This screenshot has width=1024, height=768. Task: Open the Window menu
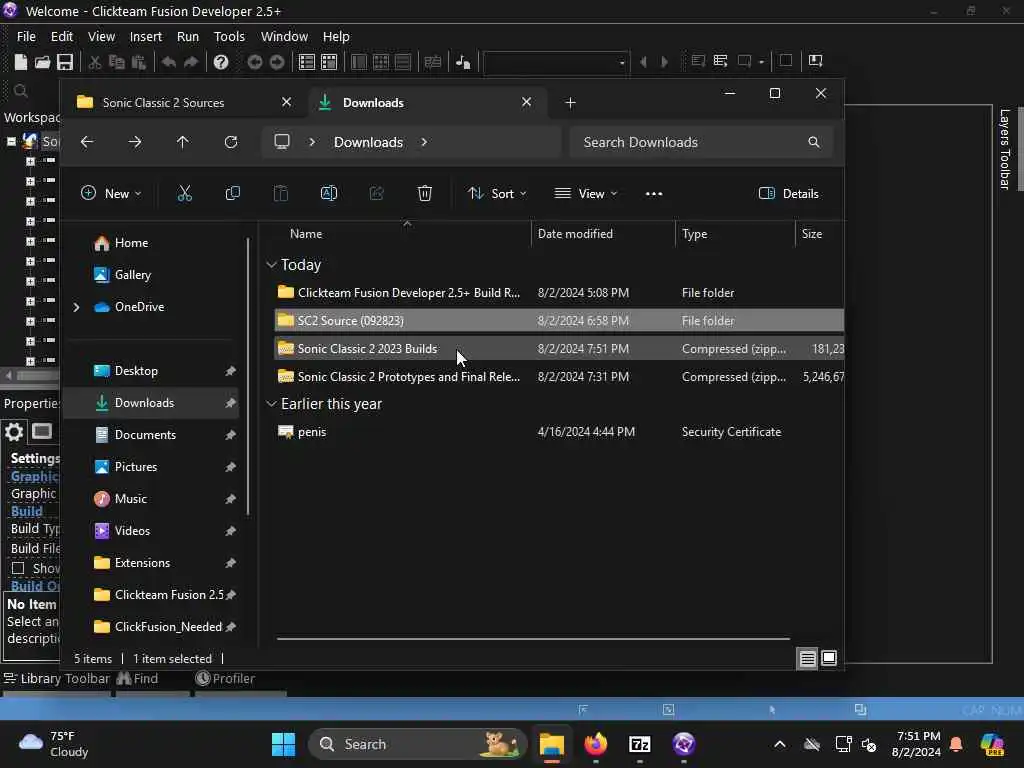coord(284,37)
